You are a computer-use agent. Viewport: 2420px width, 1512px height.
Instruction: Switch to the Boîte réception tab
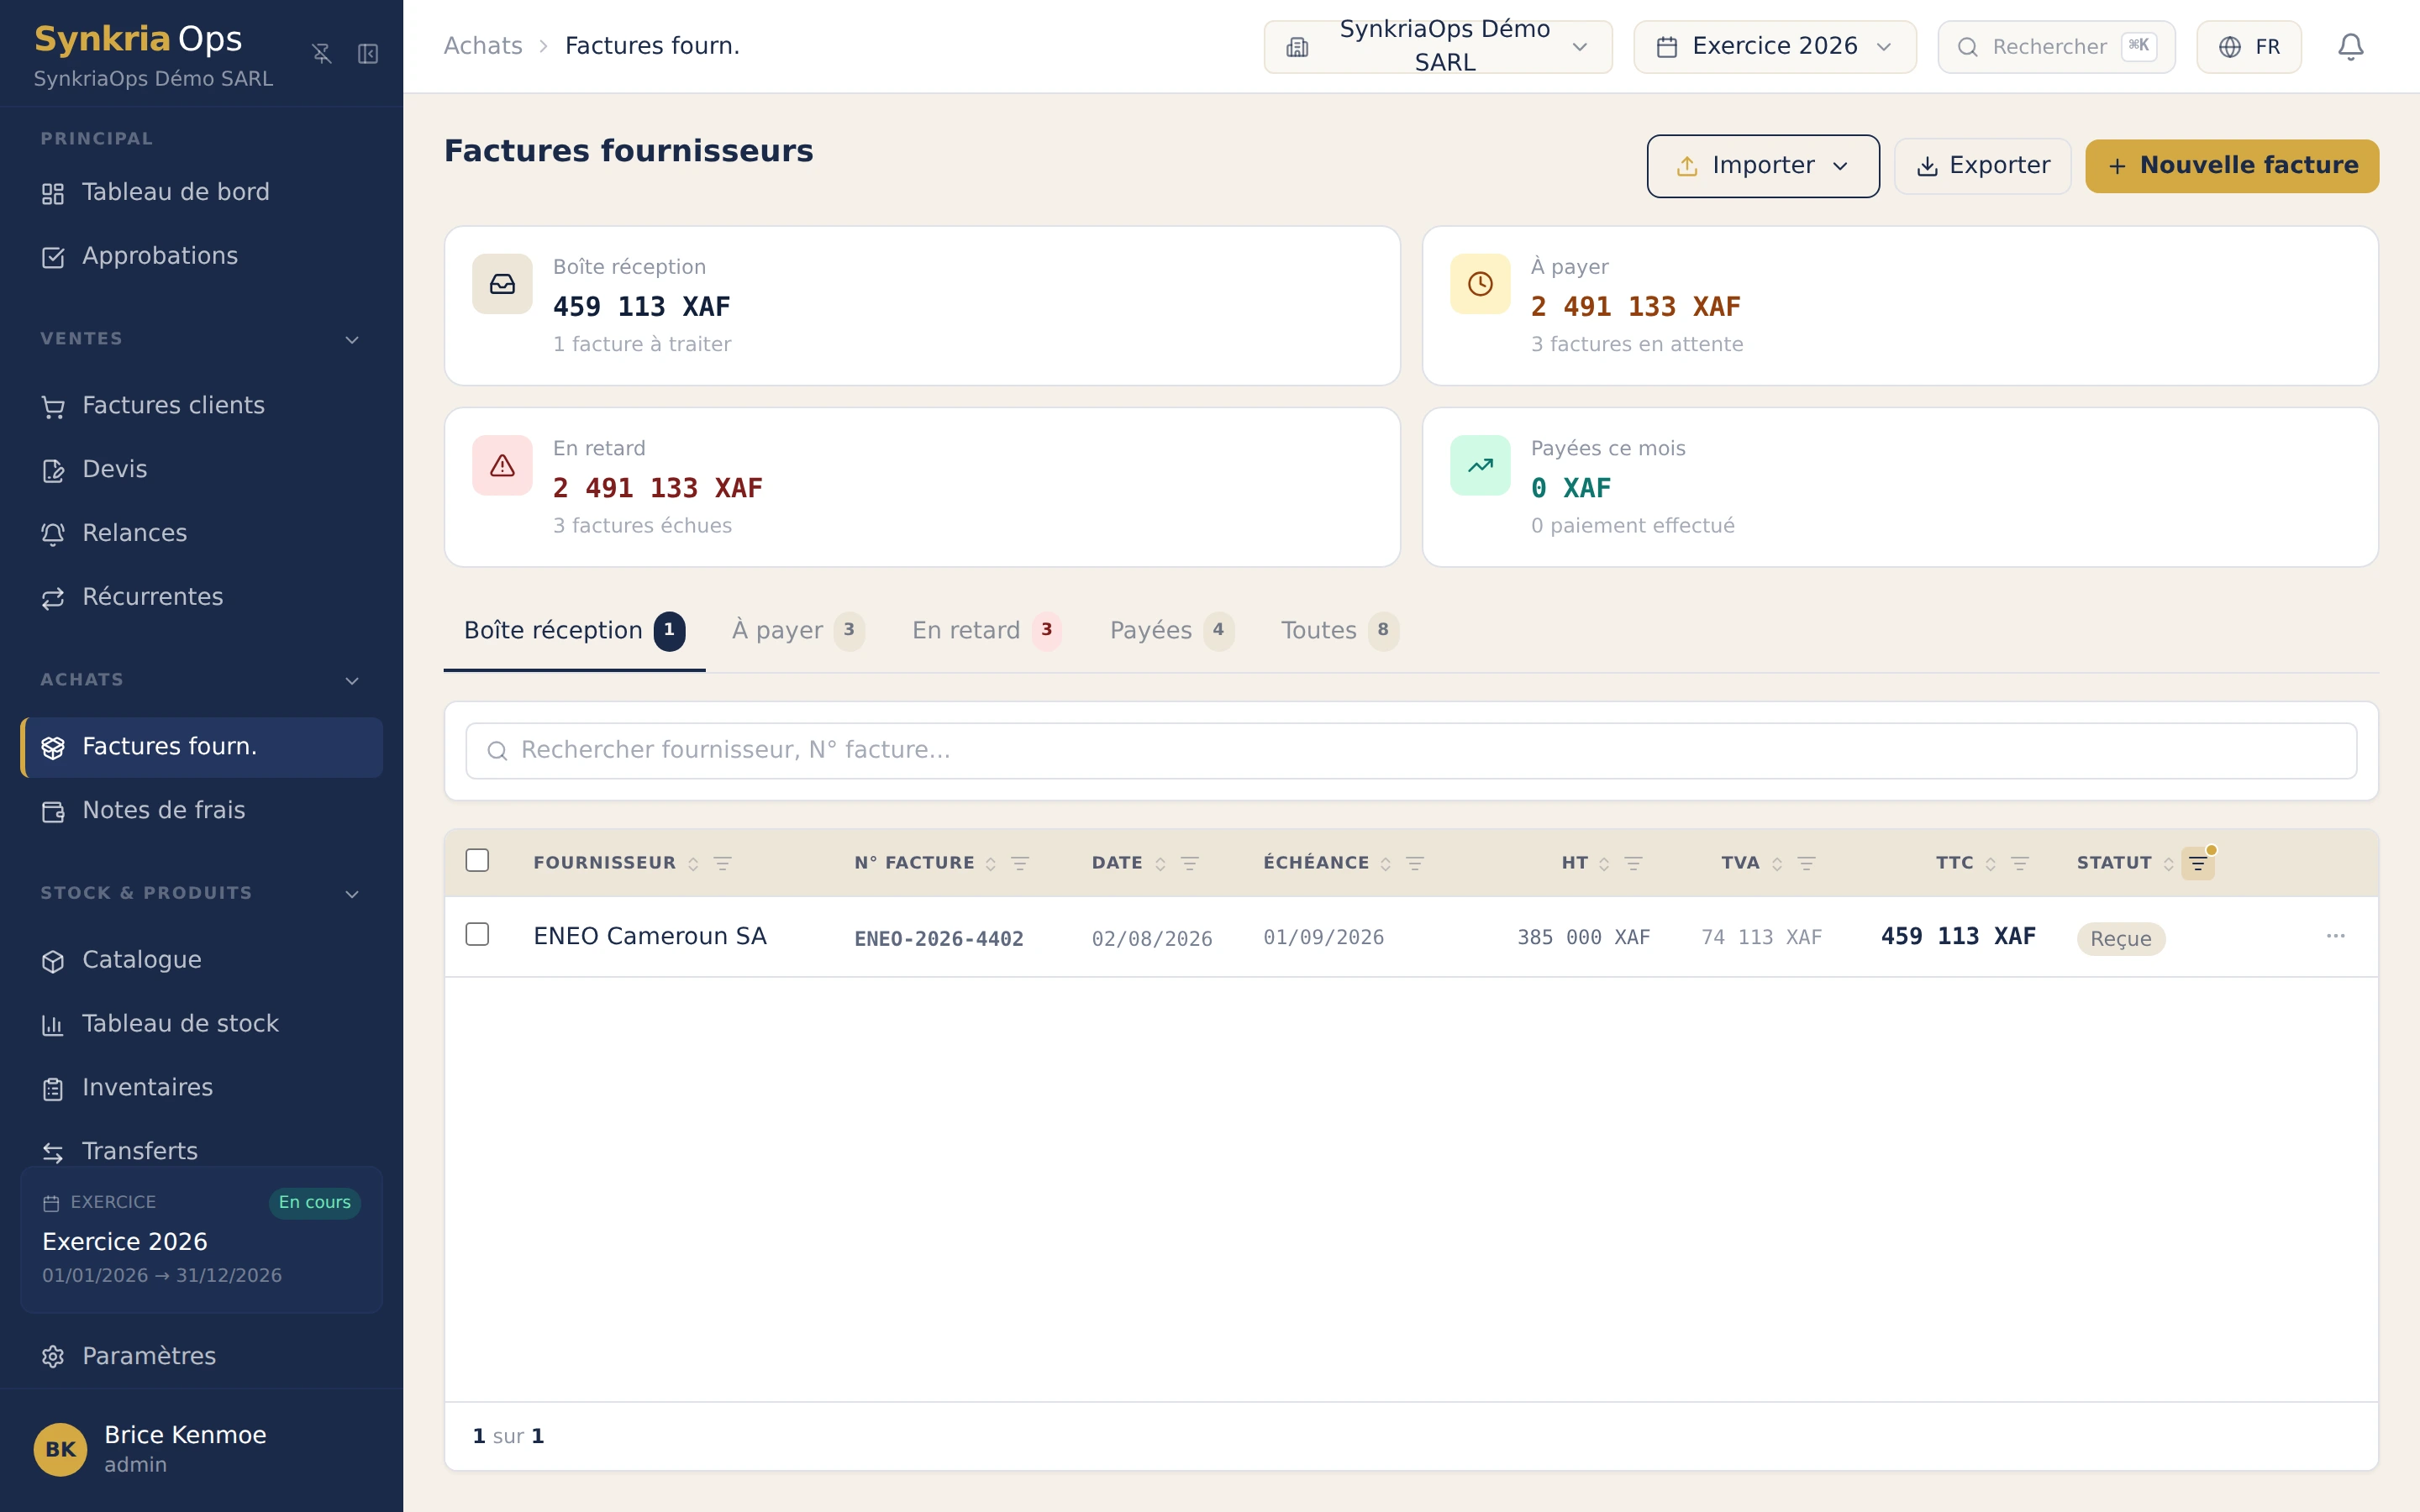pyautogui.click(x=574, y=631)
